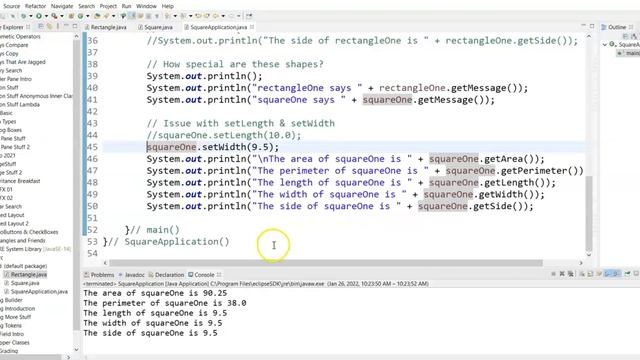The width and height of the screenshot is (640, 360).
Task: Switch to the Problems tab
Action: (99, 275)
